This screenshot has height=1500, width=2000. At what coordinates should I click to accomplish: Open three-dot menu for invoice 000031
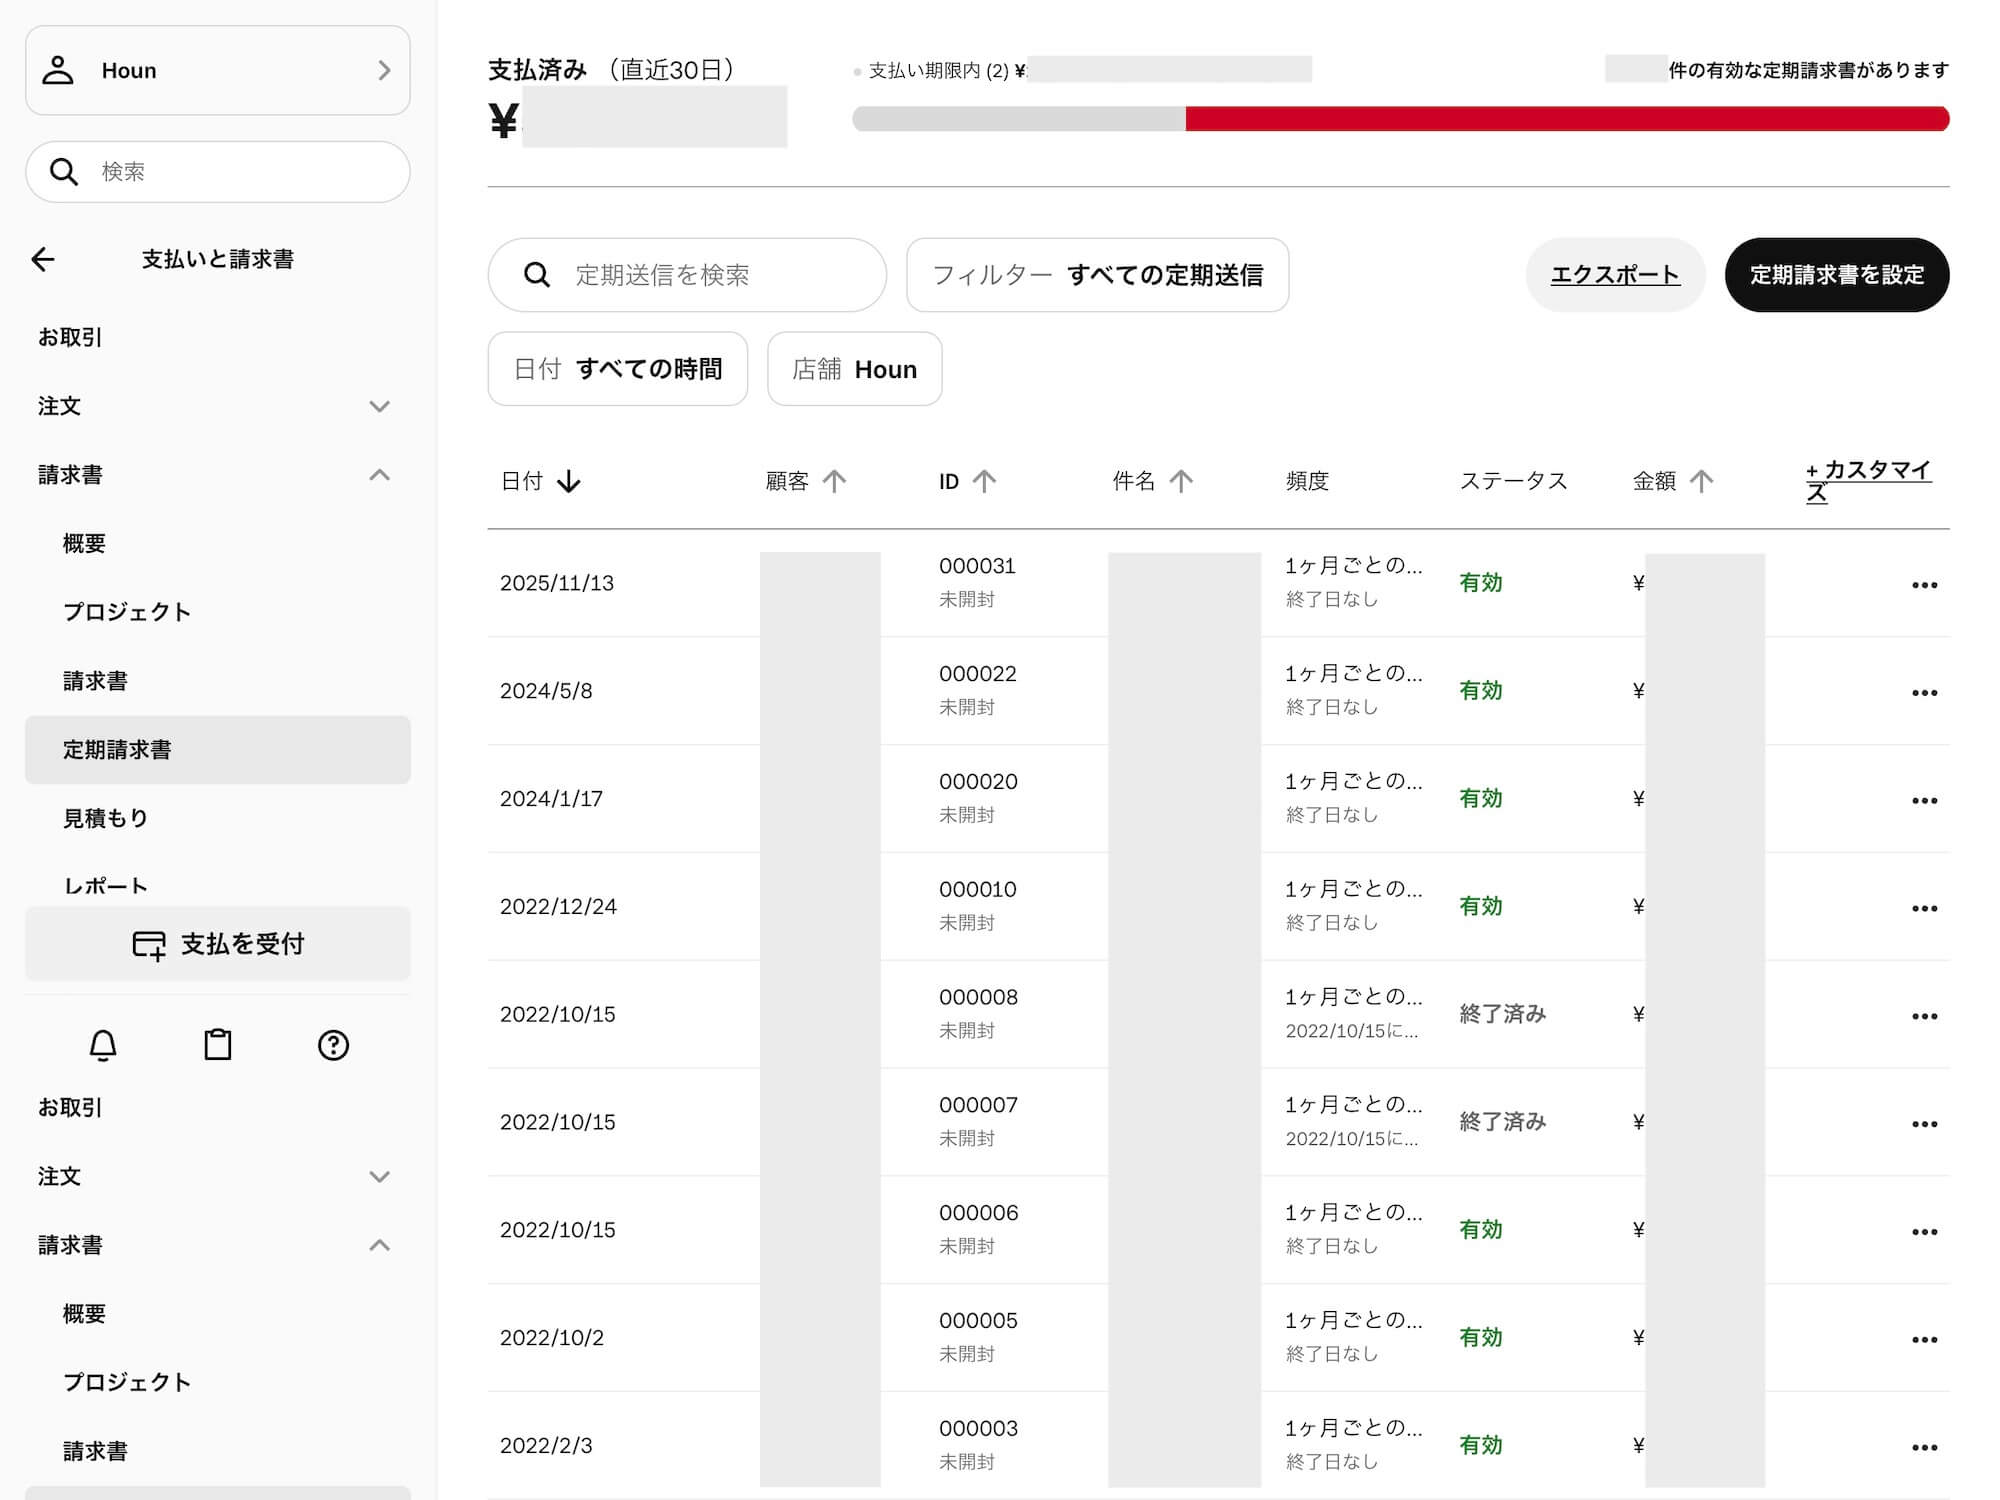tap(1924, 585)
